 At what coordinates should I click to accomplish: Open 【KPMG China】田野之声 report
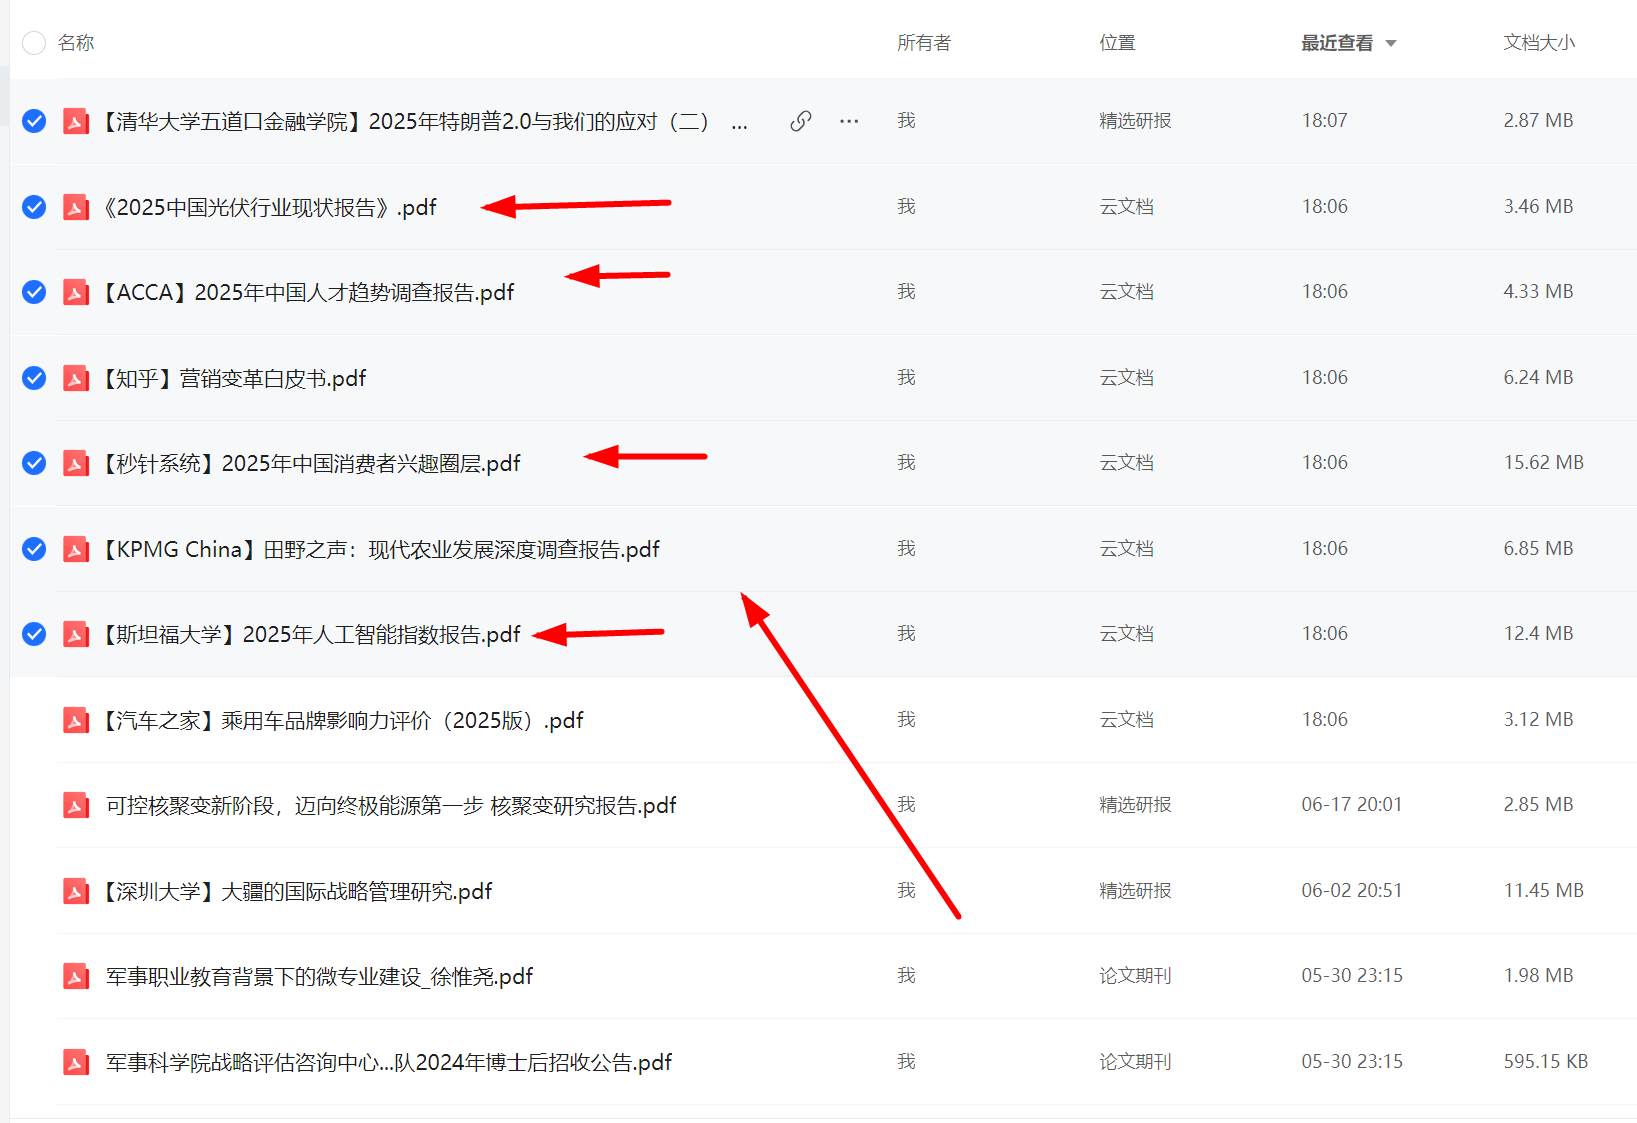[382, 549]
